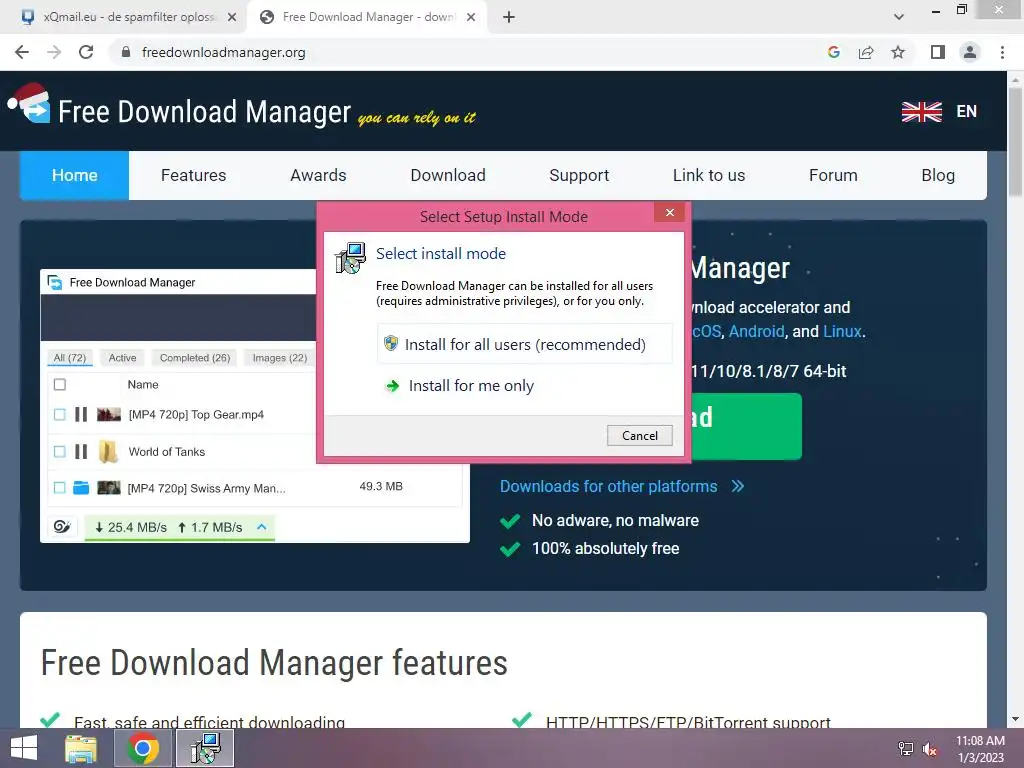Click the Google icon in address bar

pyautogui.click(x=833, y=52)
